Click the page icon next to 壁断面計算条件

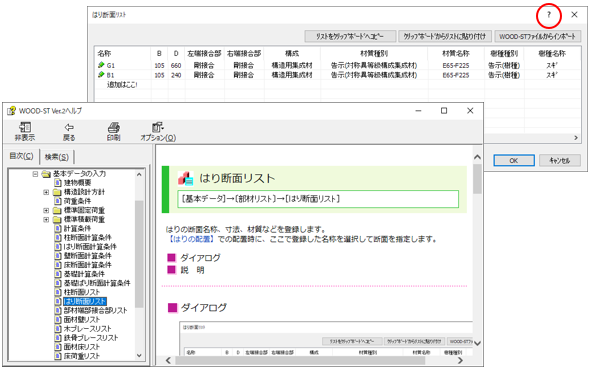coord(58,256)
